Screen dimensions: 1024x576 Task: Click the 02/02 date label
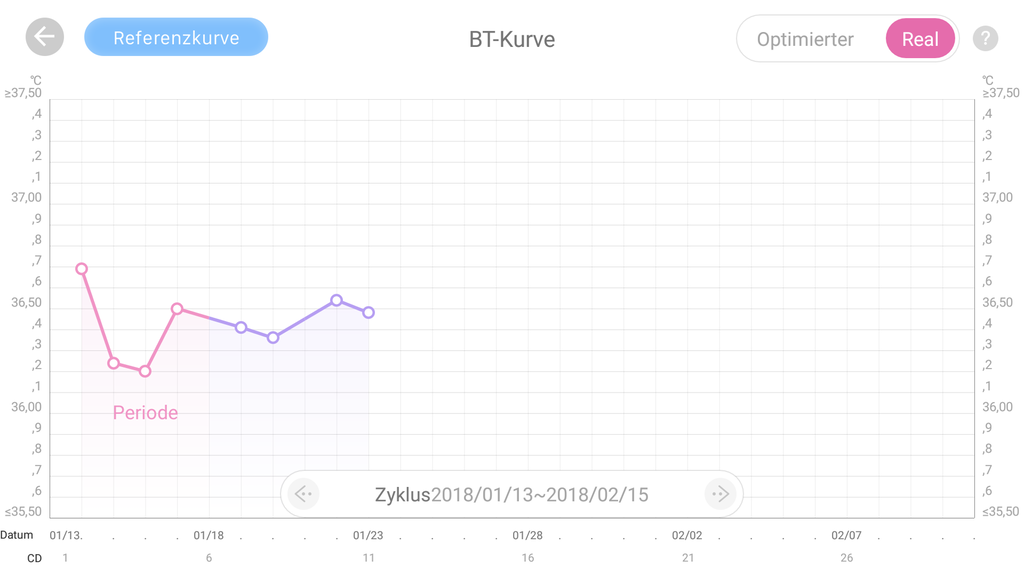(x=687, y=536)
